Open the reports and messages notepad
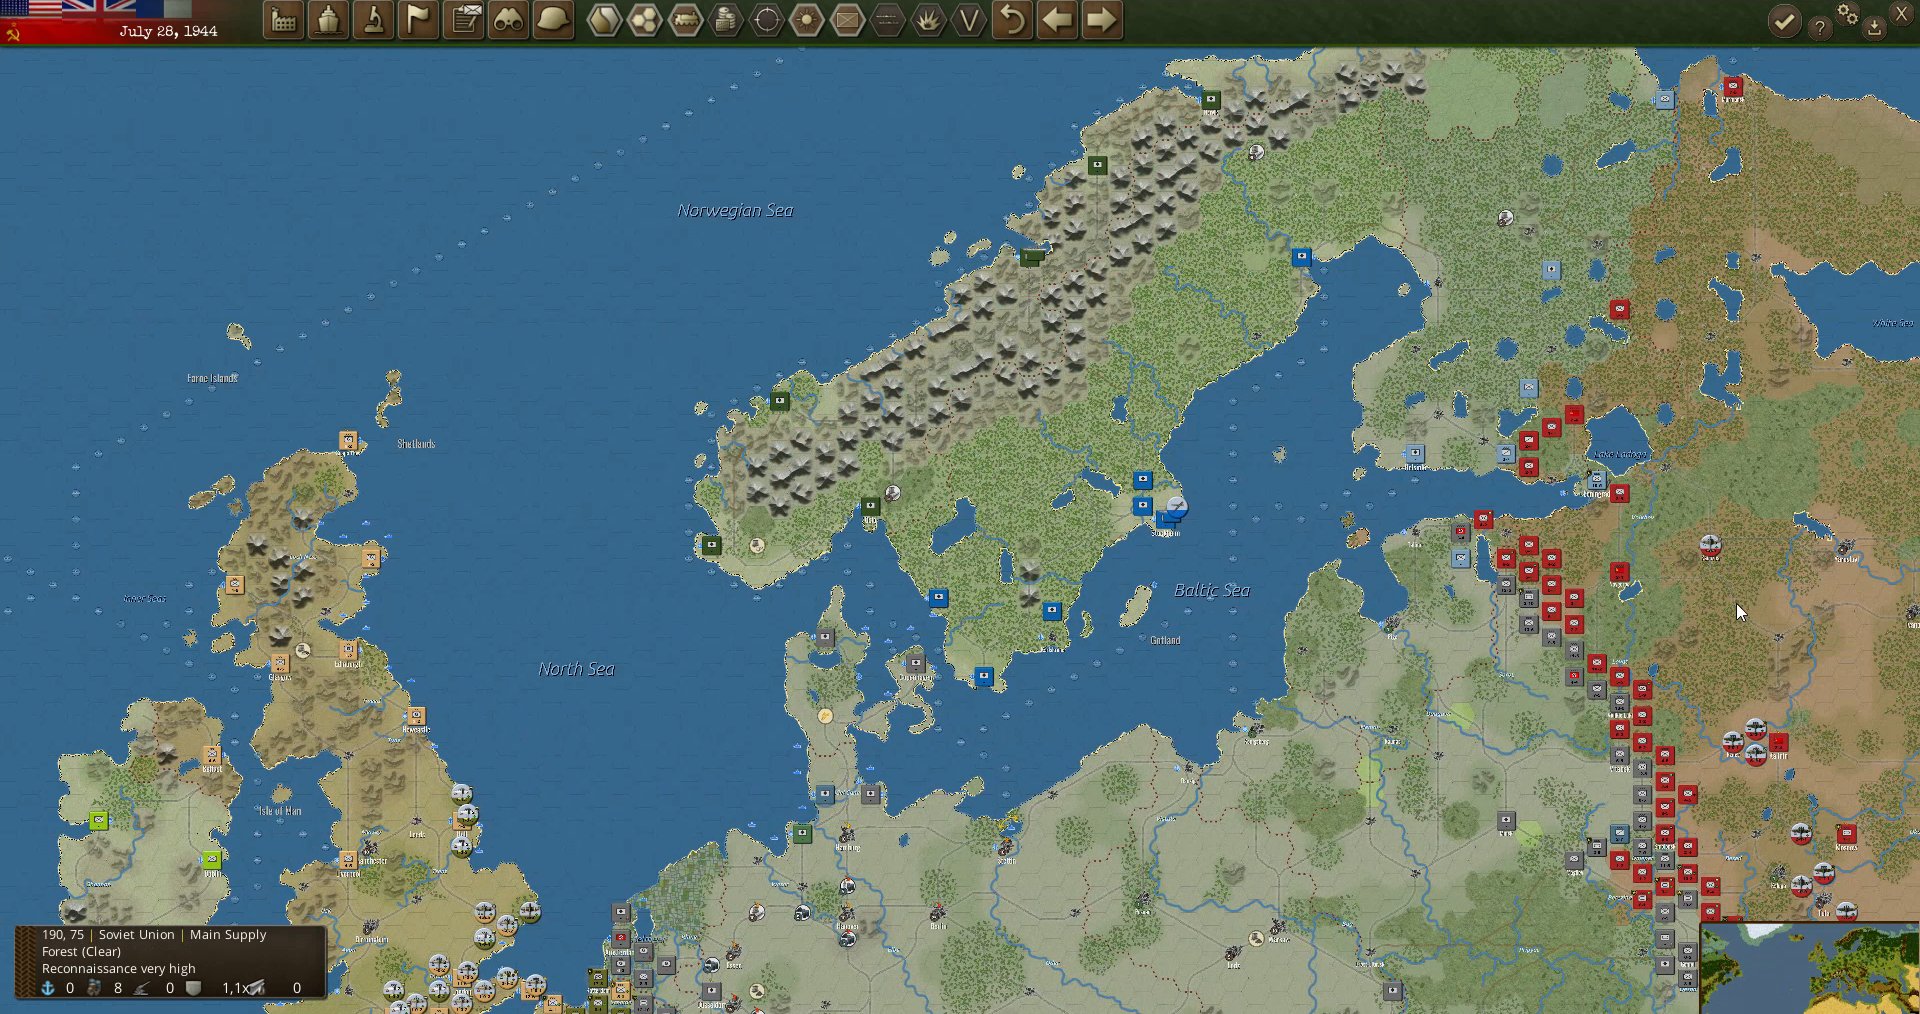 point(464,20)
